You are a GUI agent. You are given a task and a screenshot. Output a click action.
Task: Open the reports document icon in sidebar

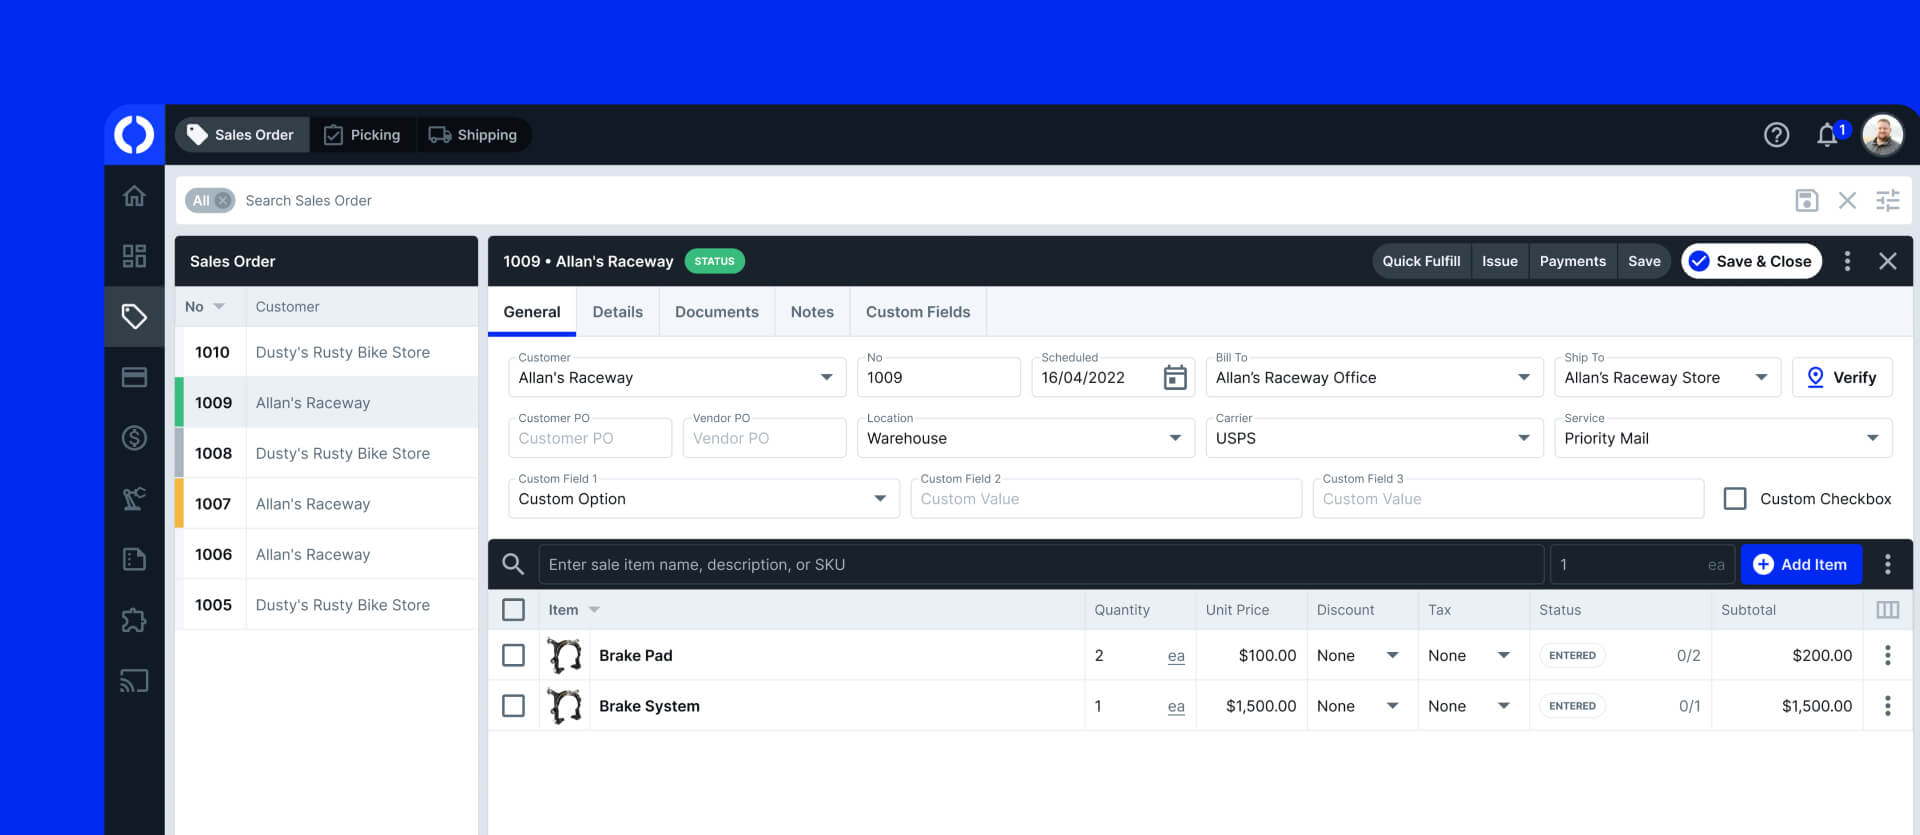pos(134,559)
